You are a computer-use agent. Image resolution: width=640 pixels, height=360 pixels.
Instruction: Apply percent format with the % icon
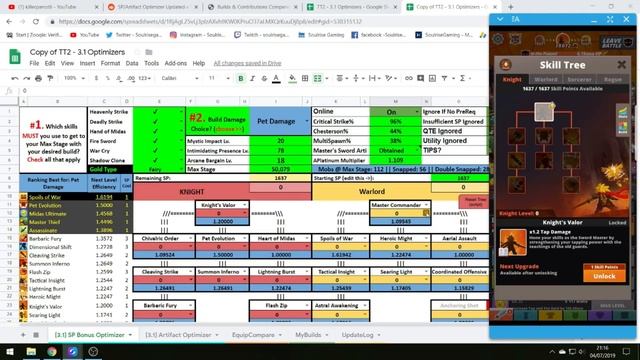[107, 78]
